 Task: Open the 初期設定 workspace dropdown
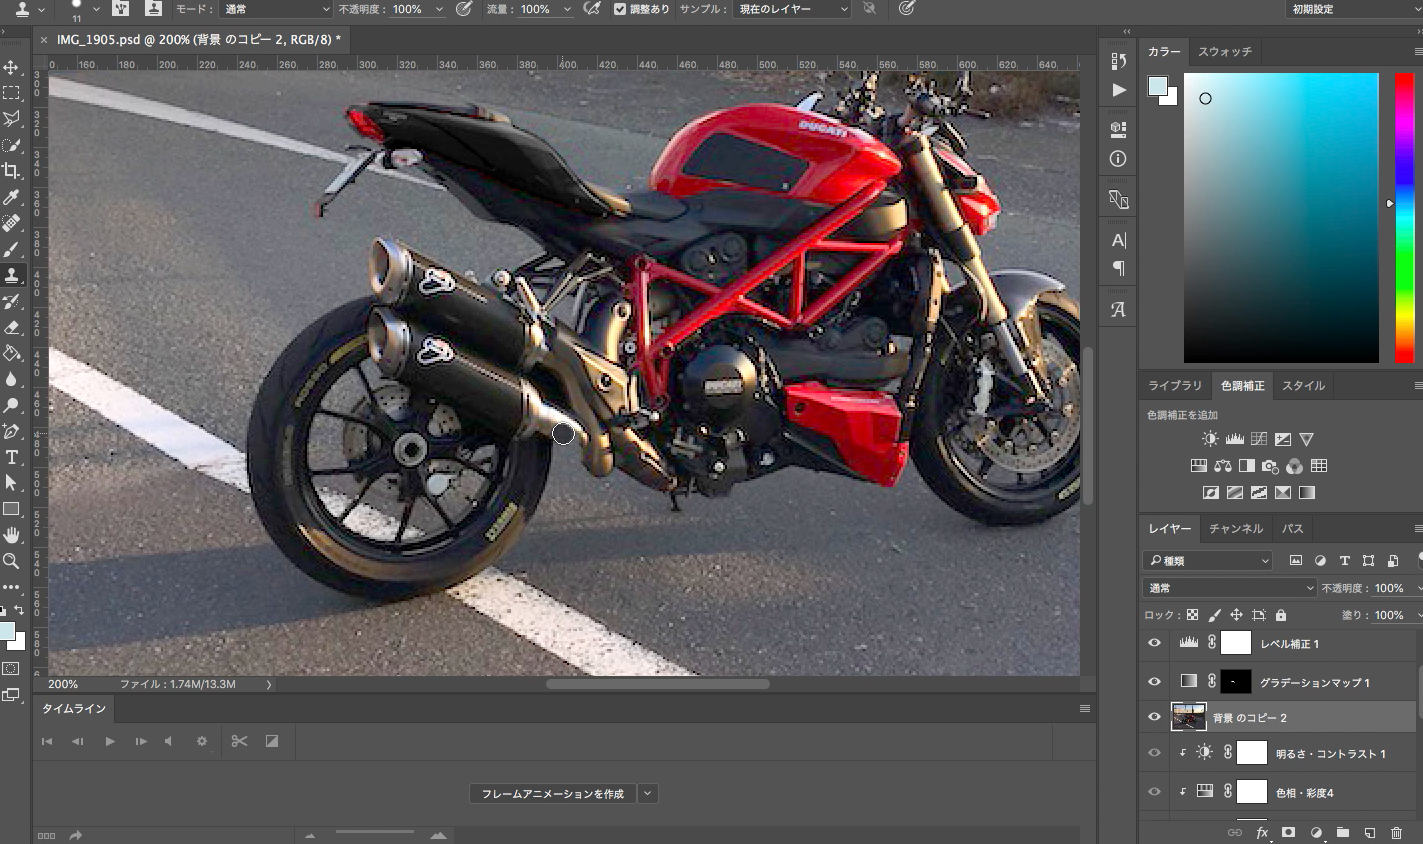1348,9
